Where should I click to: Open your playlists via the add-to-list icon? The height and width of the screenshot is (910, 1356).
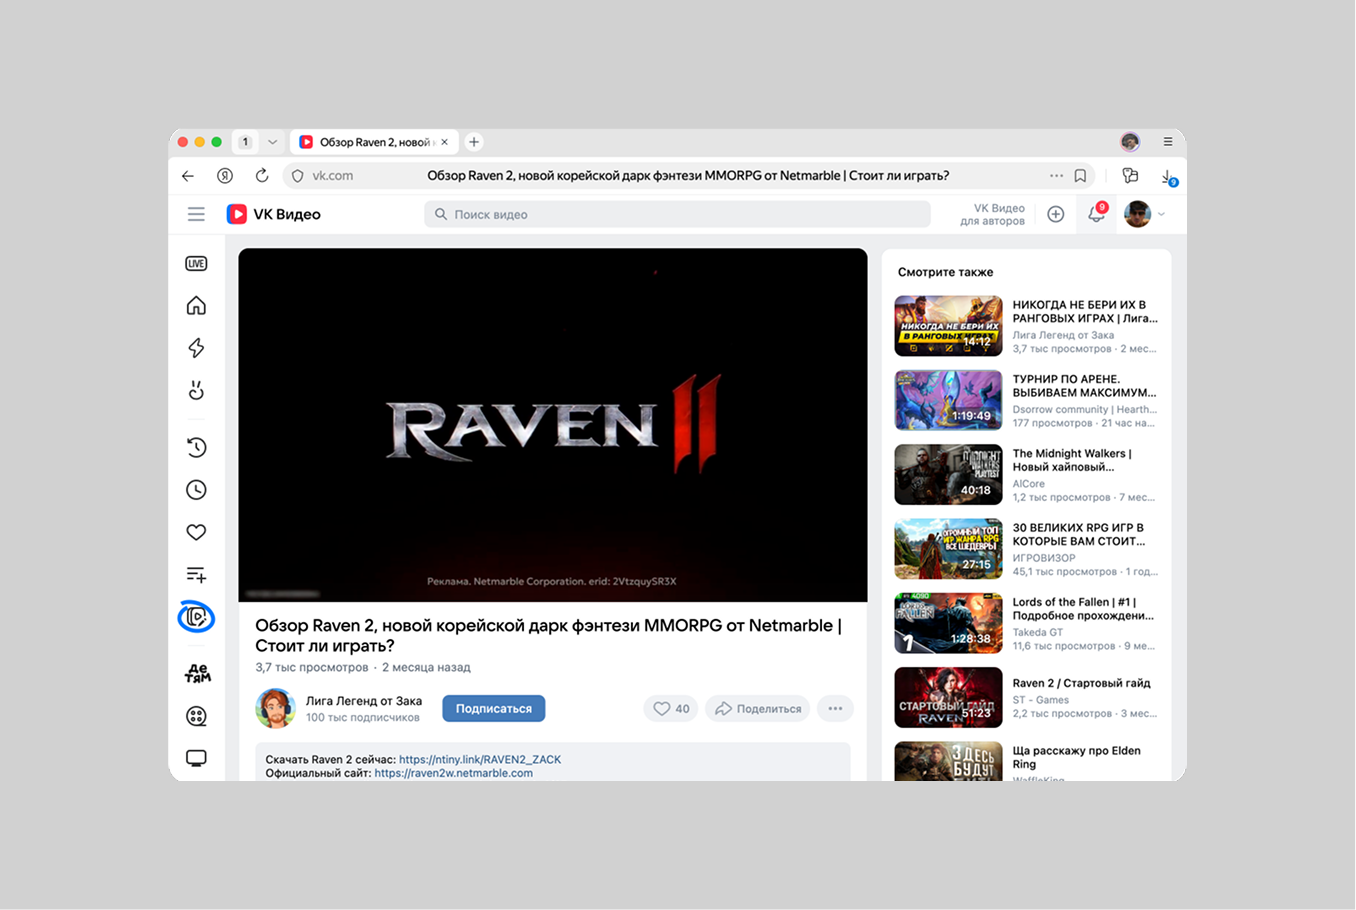pyautogui.click(x=196, y=574)
